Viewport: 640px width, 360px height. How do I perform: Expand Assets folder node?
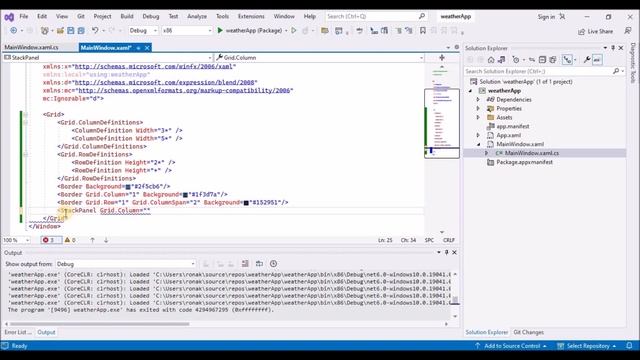click(478, 118)
